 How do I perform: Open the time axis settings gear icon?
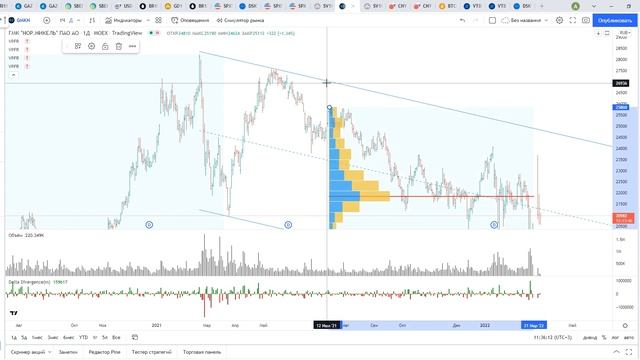(625, 325)
